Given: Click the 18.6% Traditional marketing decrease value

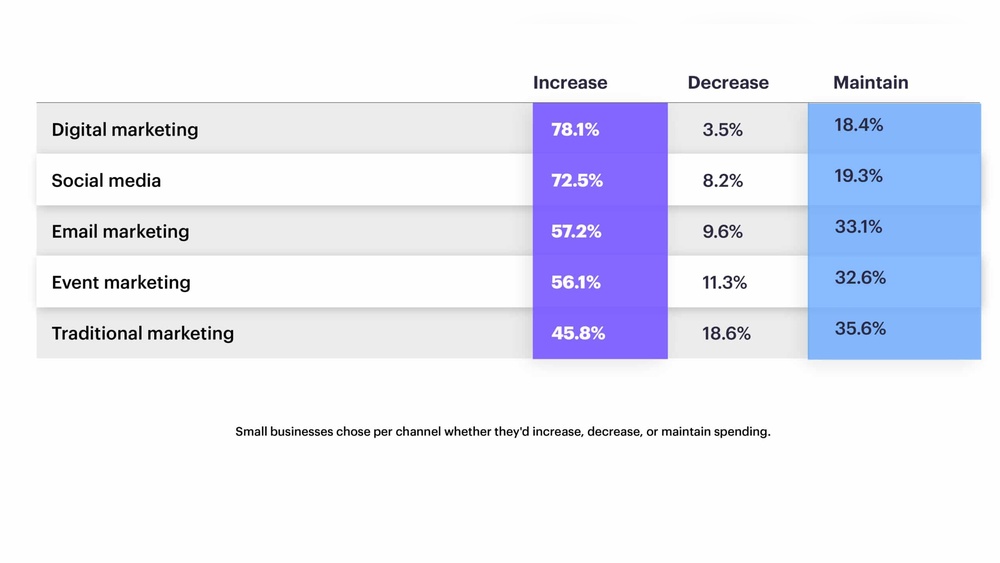Looking at the screenshot, I should [x=727, y=334].
